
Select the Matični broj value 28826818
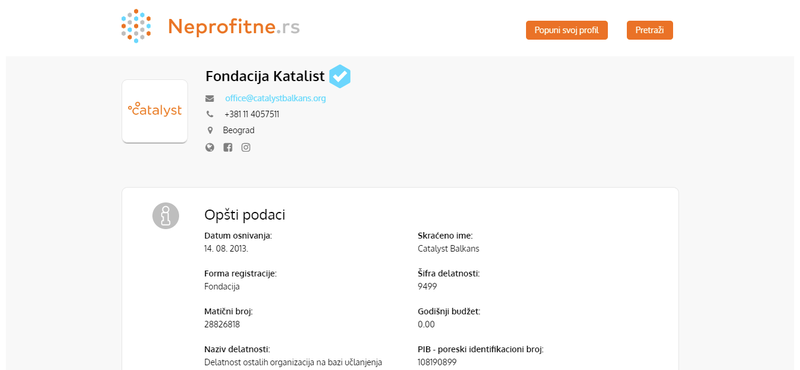(222, 324)
